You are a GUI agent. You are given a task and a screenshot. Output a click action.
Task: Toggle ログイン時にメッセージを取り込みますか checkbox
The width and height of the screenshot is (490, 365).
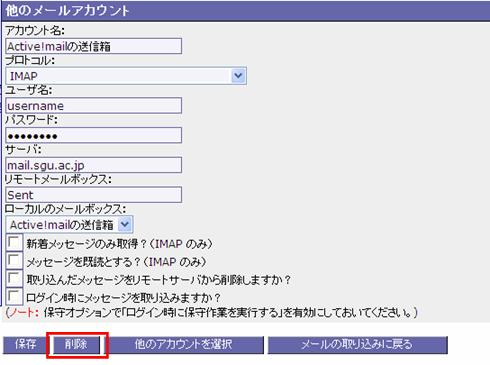click(14, 296)
